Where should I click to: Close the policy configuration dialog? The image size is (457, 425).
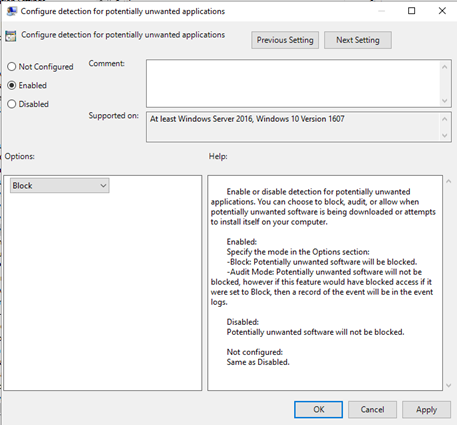click(x=442, y=11)
